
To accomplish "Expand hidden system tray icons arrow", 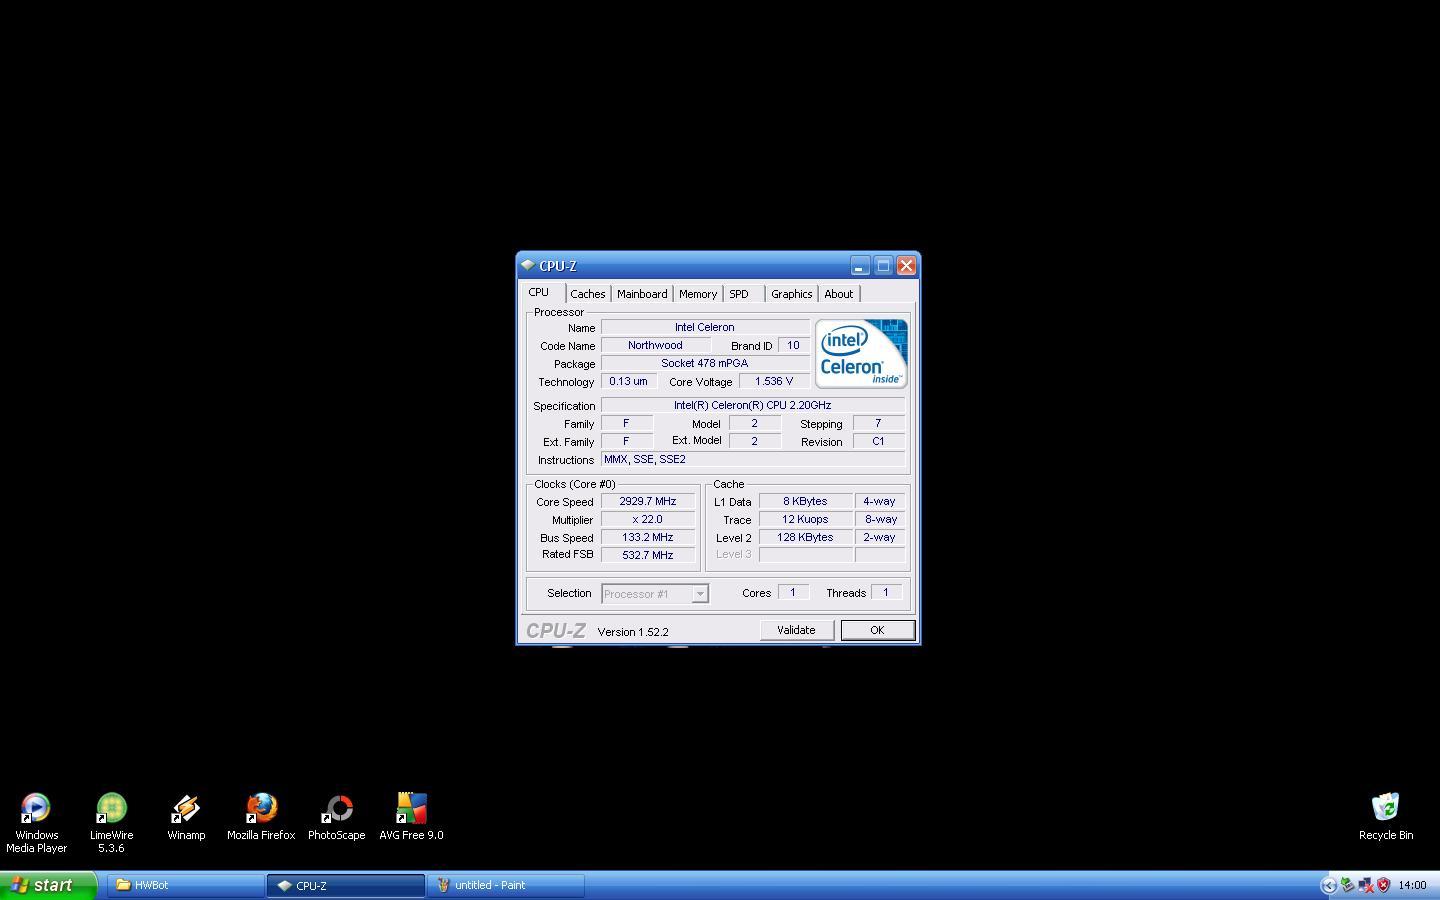I will tap(1329, 885).
